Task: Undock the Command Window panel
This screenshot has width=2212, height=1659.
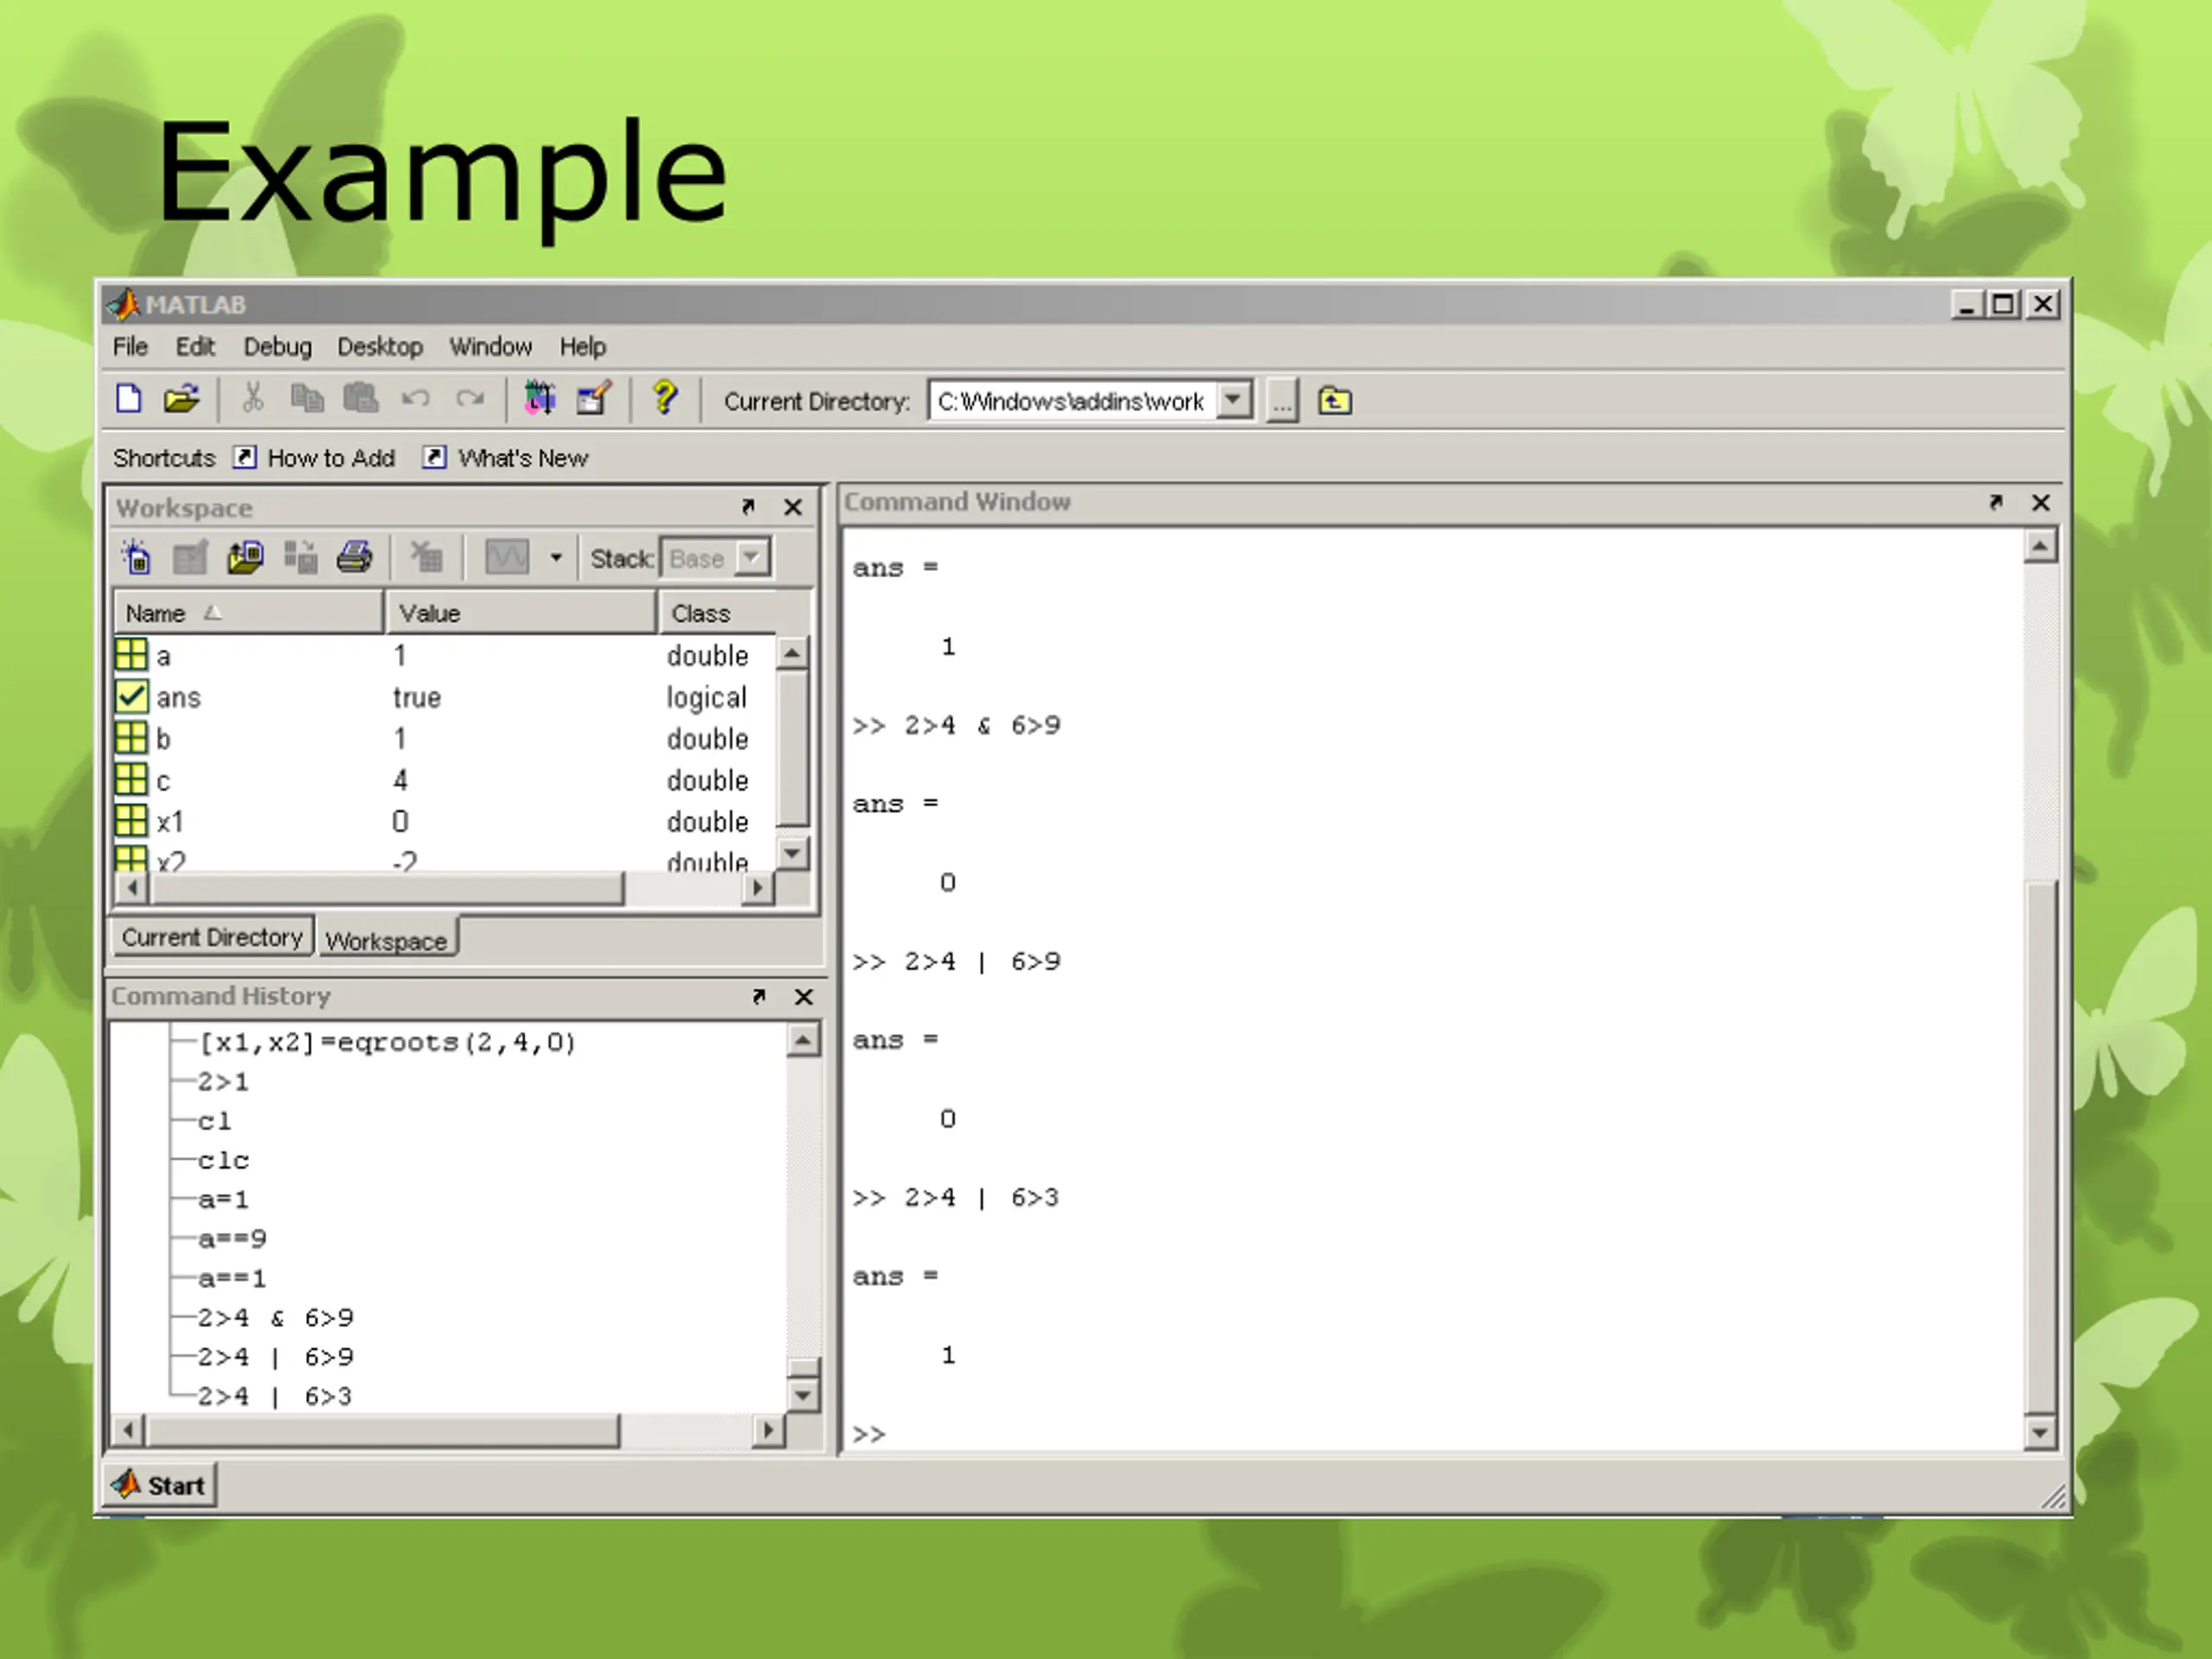Action: [1996, 502]
